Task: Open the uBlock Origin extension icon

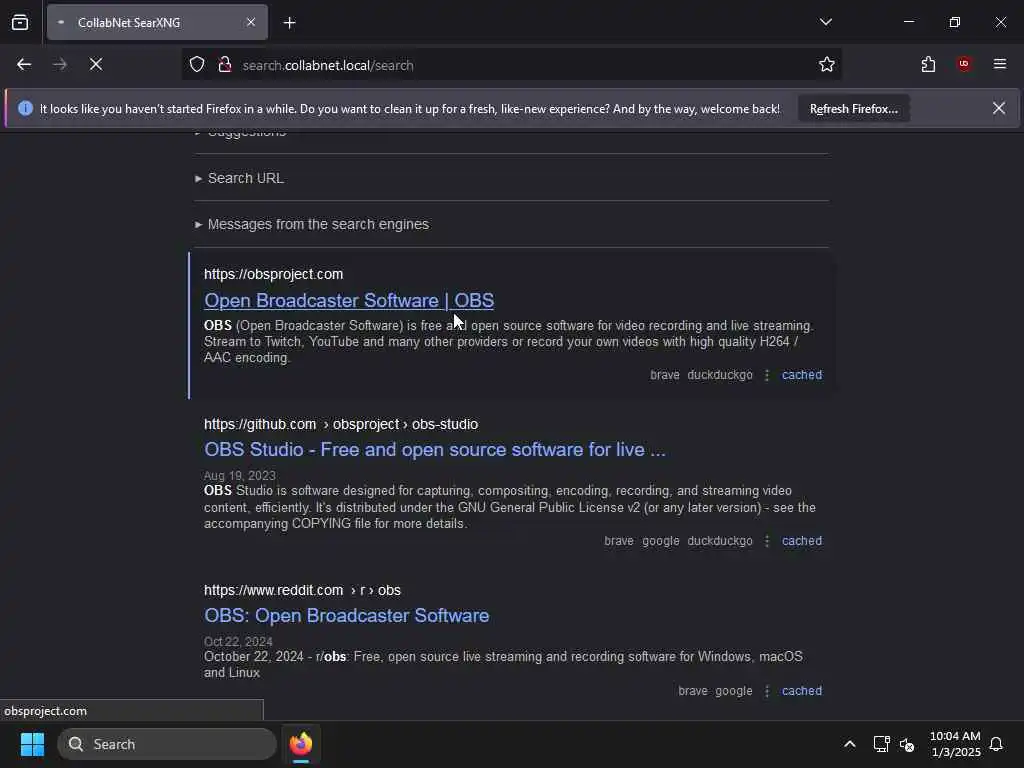Action: click(x=964, y=64)
